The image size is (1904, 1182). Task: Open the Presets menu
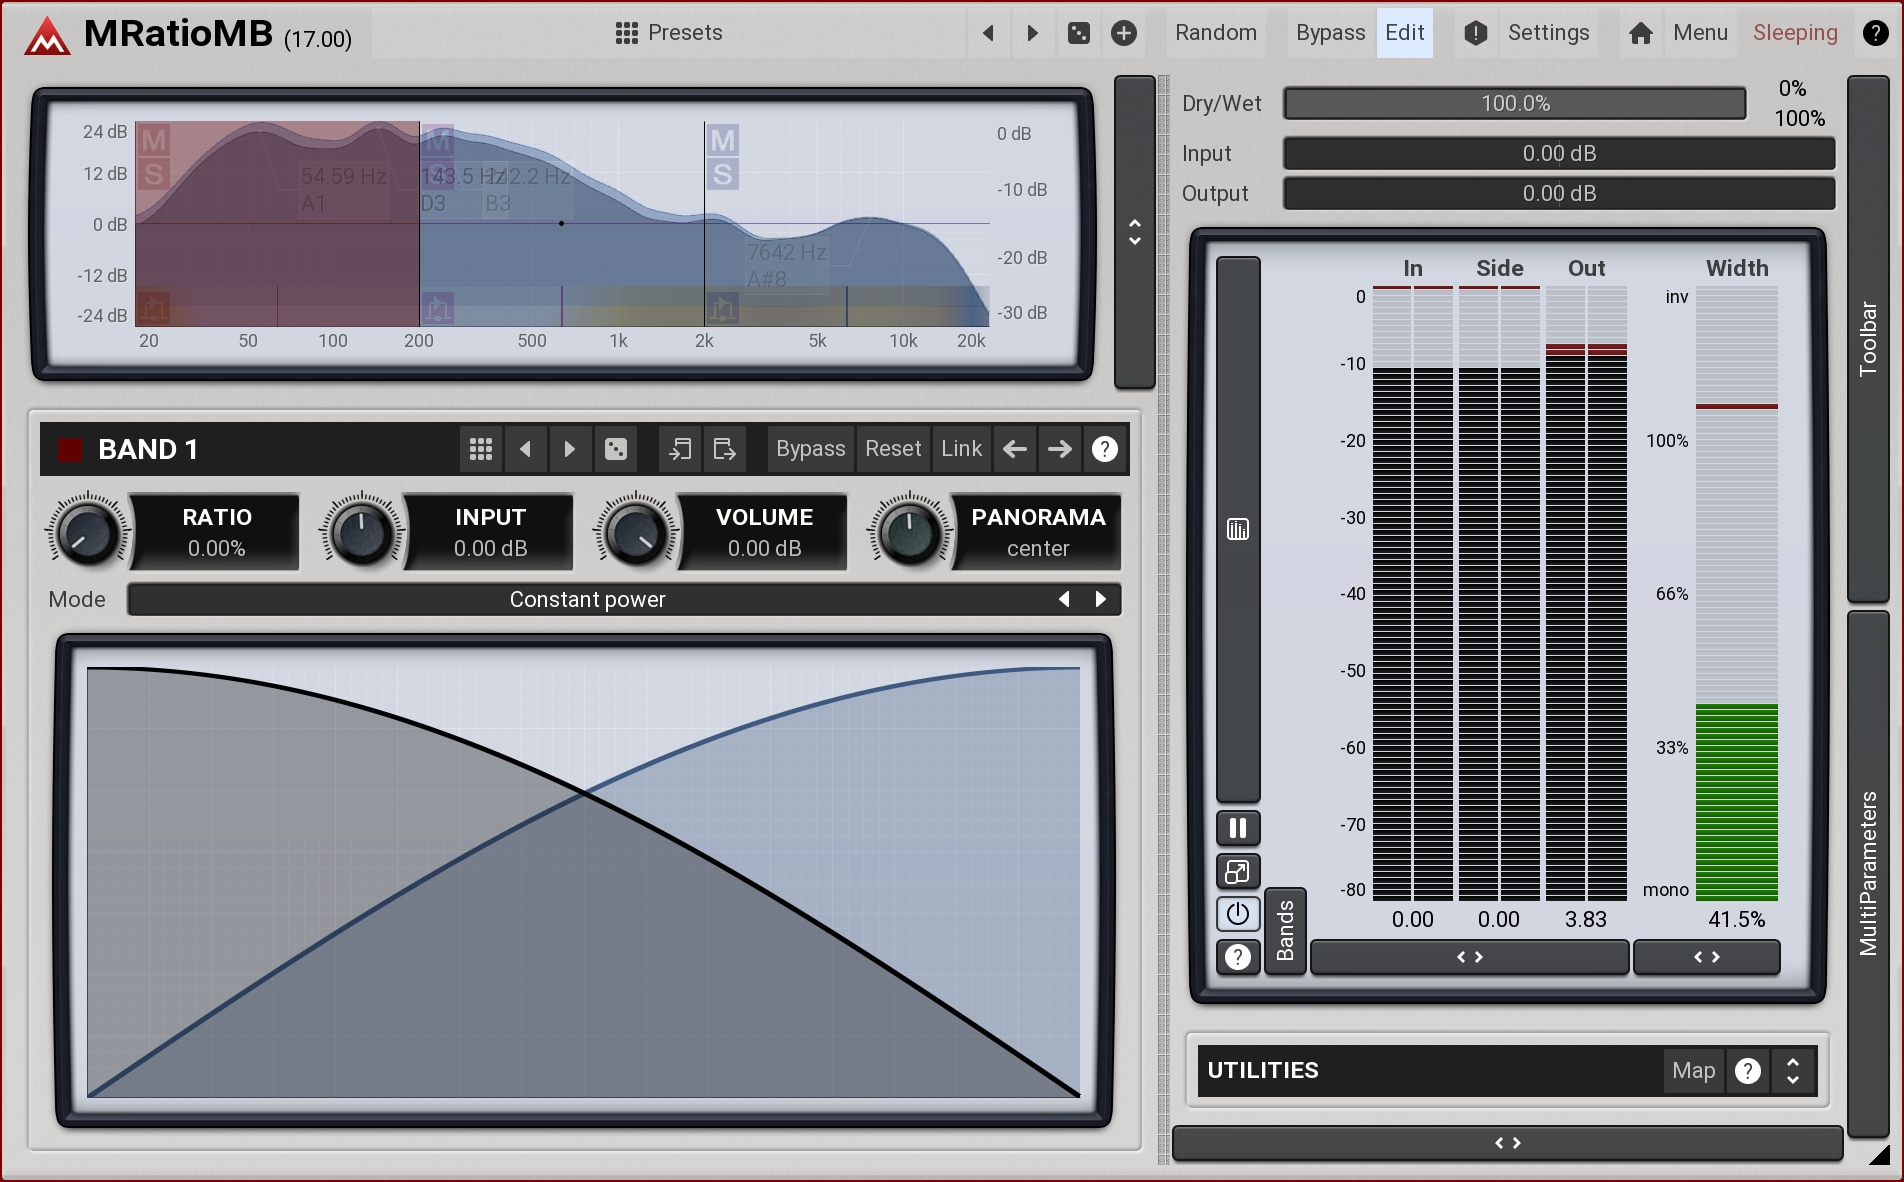669,33
